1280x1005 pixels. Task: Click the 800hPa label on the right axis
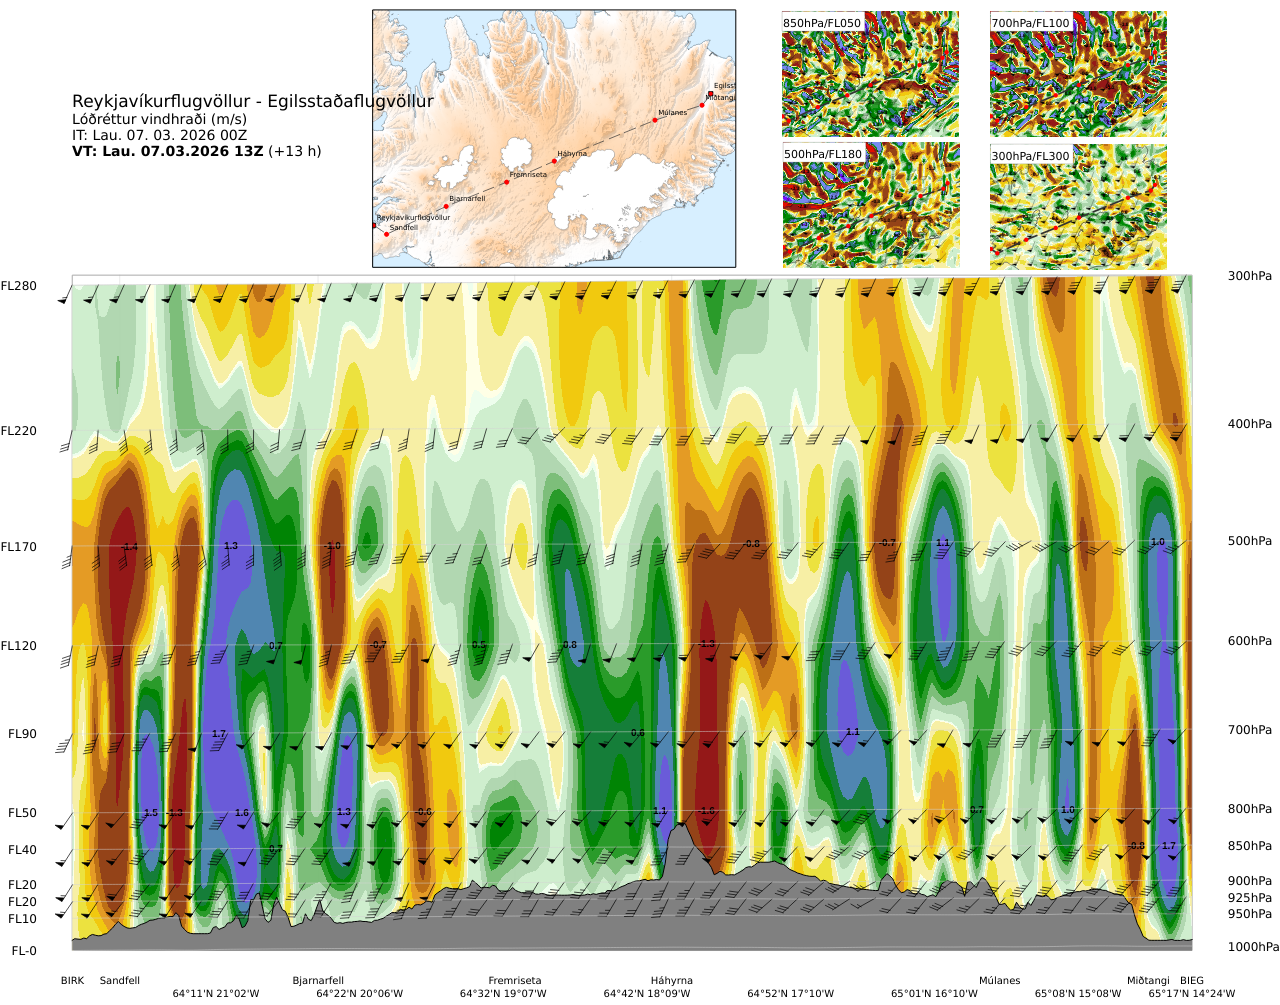tap(1250, 809)
